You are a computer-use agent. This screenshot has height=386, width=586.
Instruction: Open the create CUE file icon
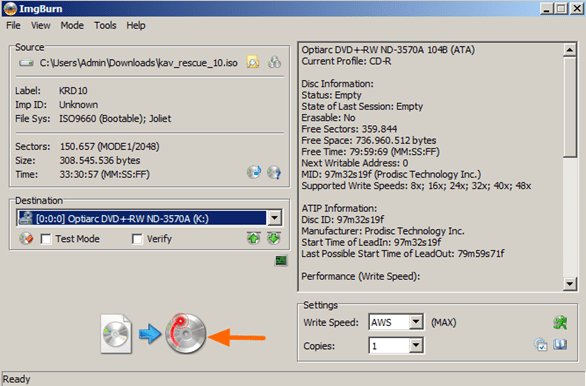274,62
